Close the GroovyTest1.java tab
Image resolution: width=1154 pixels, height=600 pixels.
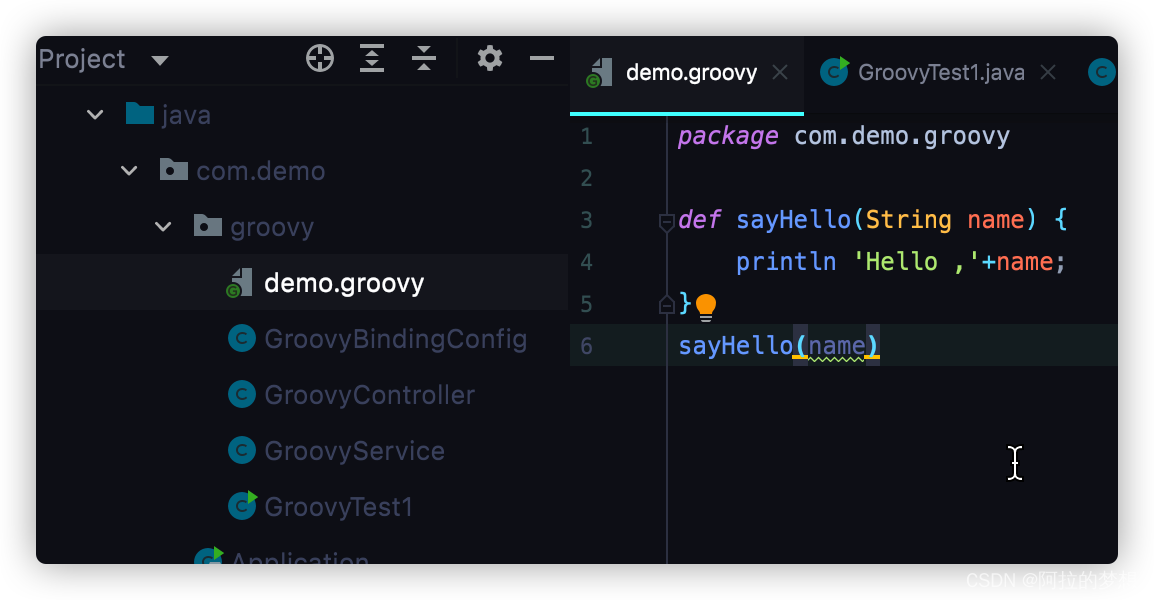pyautogui.click(x=1048, y=72)
